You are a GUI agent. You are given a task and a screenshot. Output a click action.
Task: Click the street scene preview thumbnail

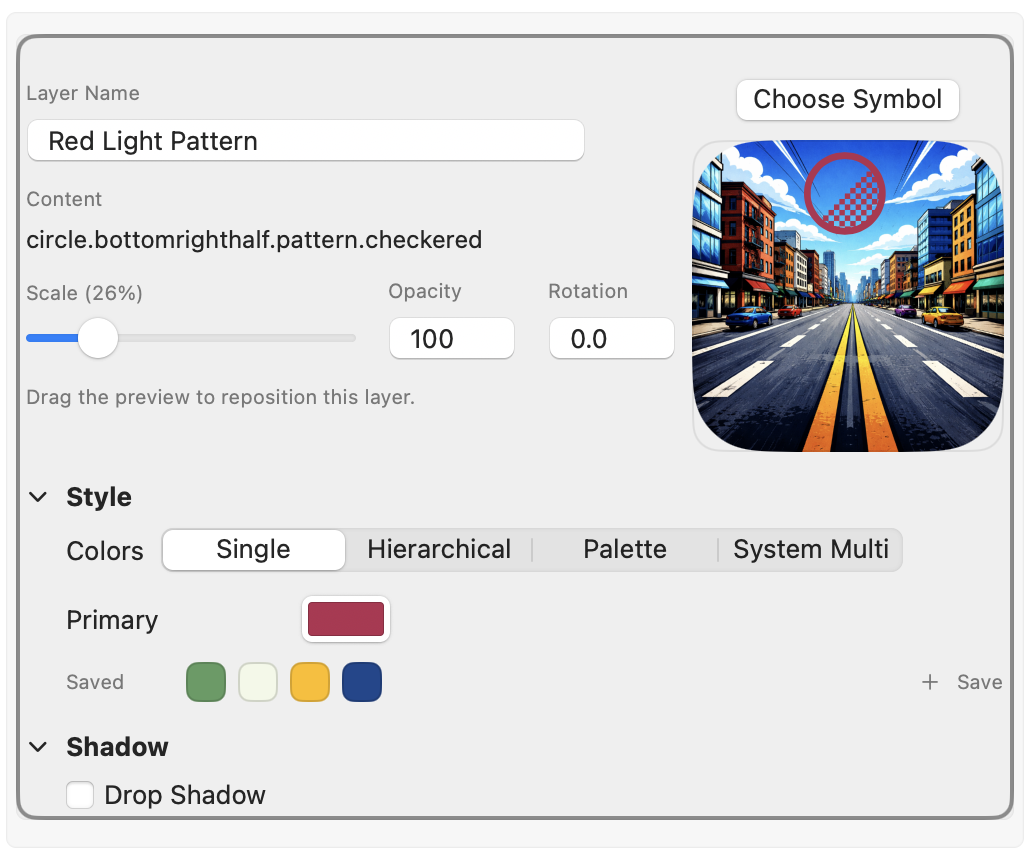[848, 296]
